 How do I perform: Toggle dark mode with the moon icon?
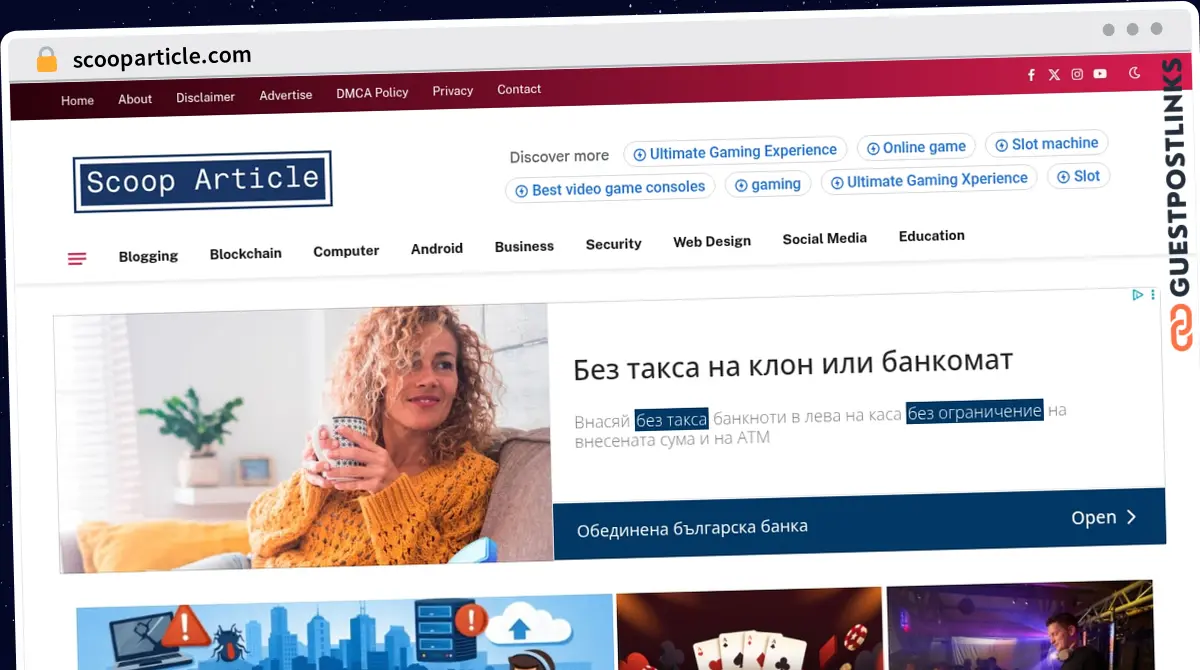click(1135, 73)
